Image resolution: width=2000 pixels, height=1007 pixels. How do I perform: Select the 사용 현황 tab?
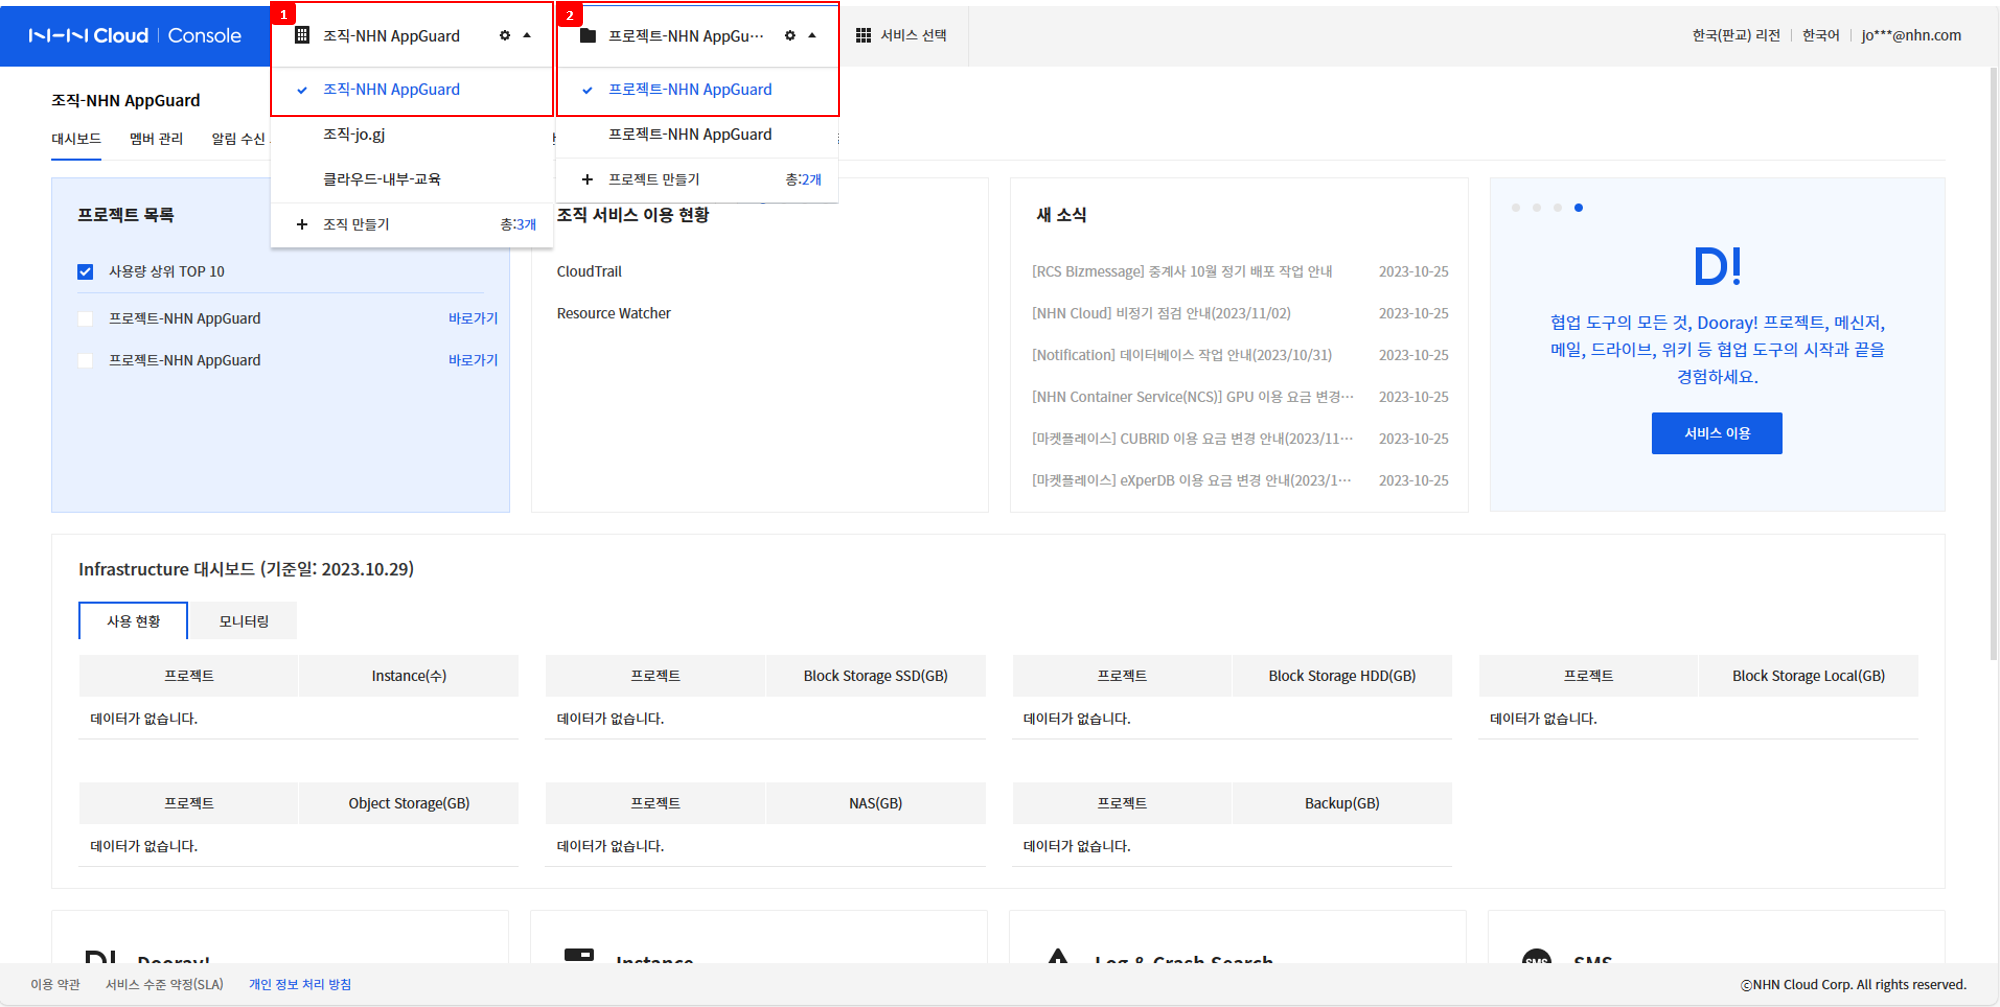point(133,621)
